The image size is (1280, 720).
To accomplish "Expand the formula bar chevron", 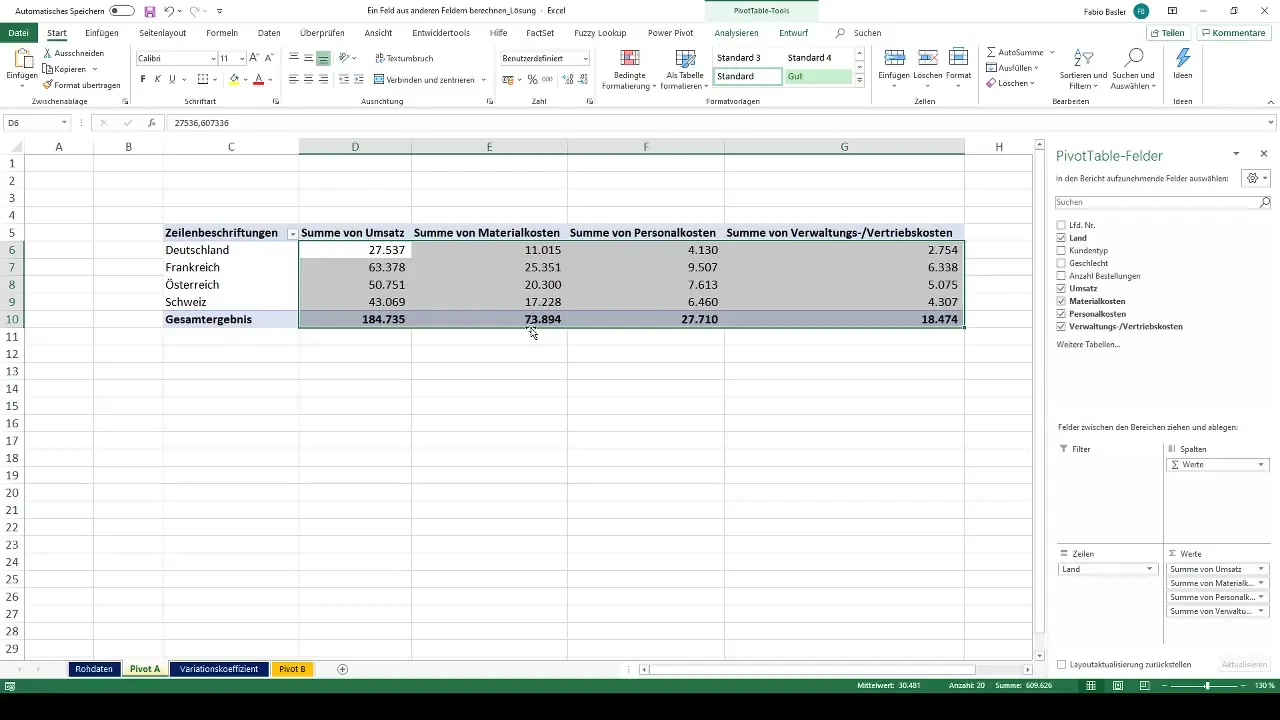I will (1271, 123).
